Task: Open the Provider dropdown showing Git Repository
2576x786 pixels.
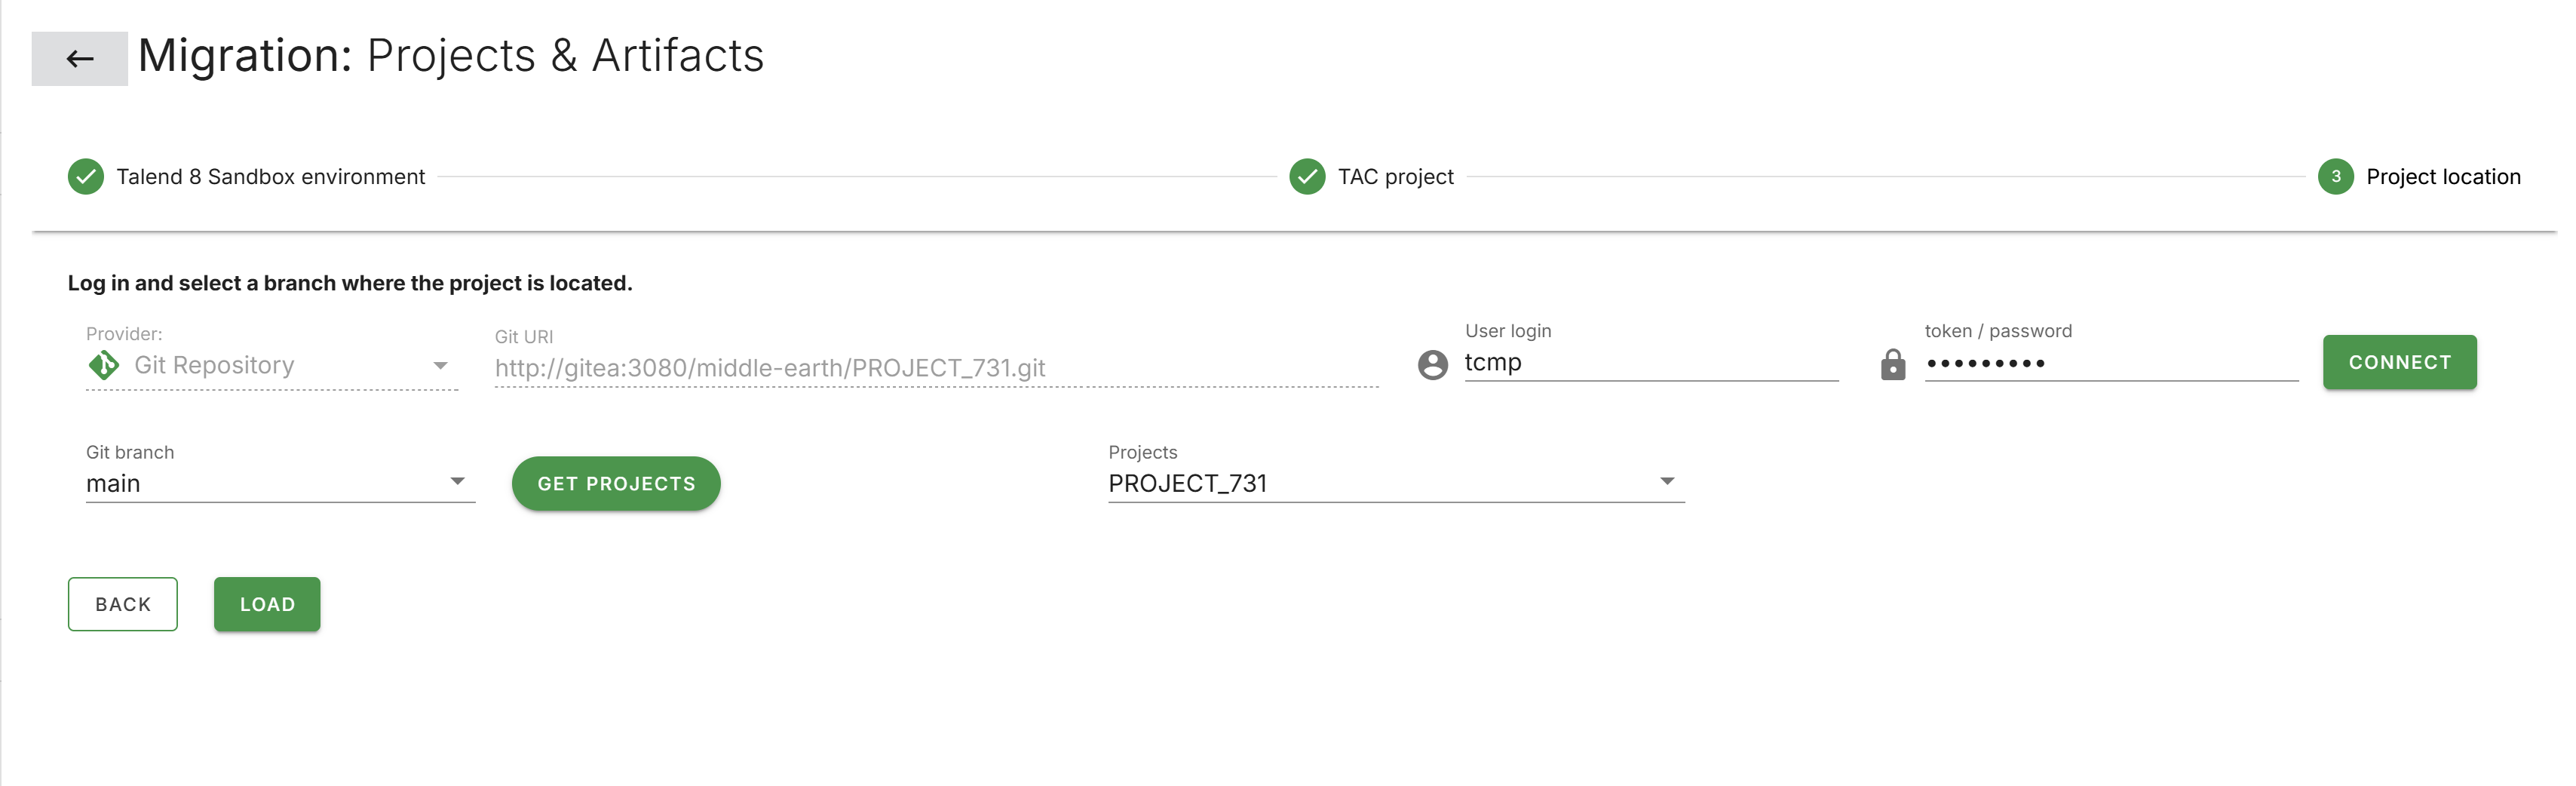Action: pyautogui.click(x=440, y=365)
